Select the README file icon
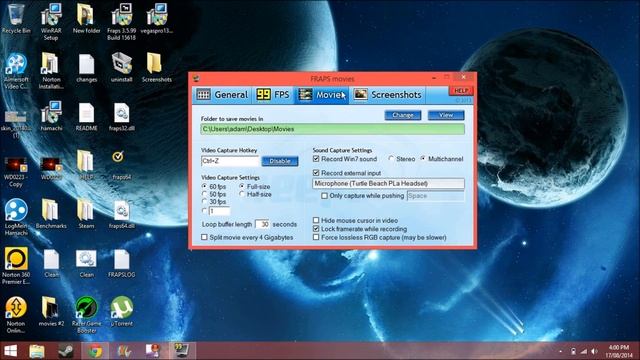The height and width of the screenshot is (360, 640). point(87,116)
